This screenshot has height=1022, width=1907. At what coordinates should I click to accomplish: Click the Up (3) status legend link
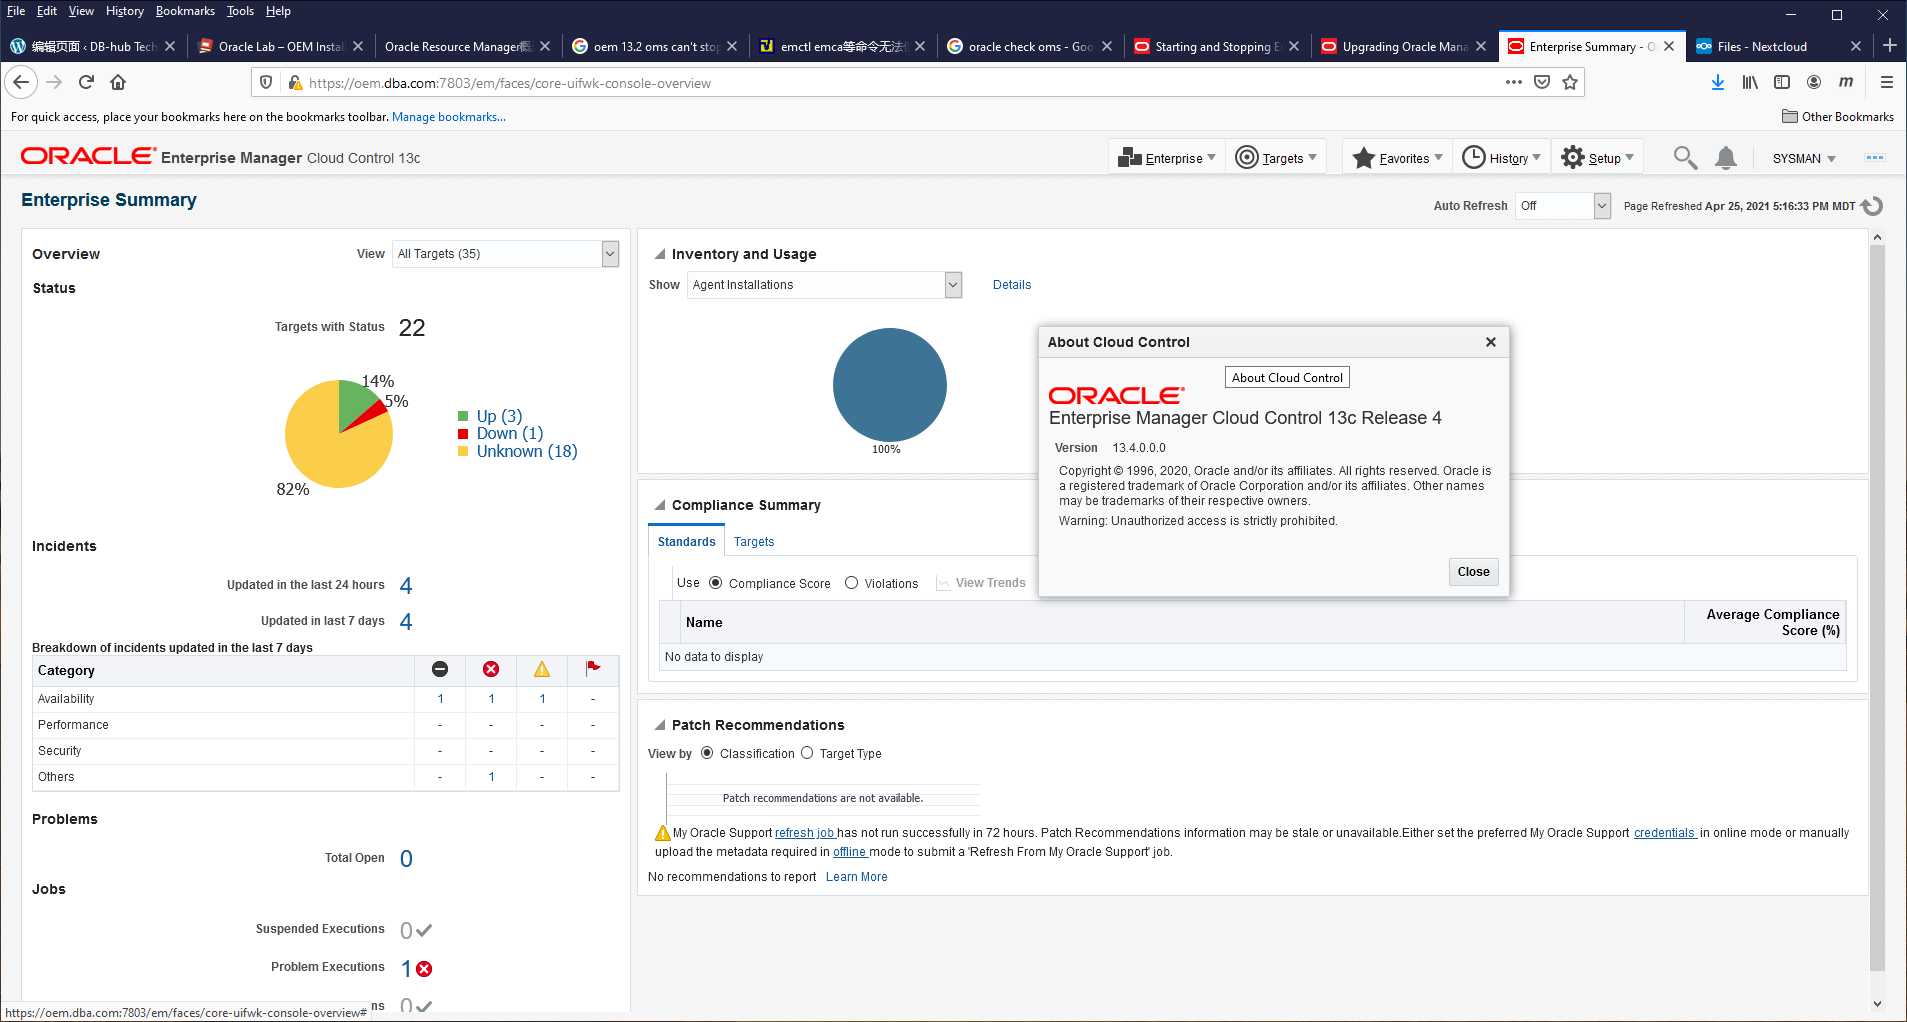tap(499, 416)
